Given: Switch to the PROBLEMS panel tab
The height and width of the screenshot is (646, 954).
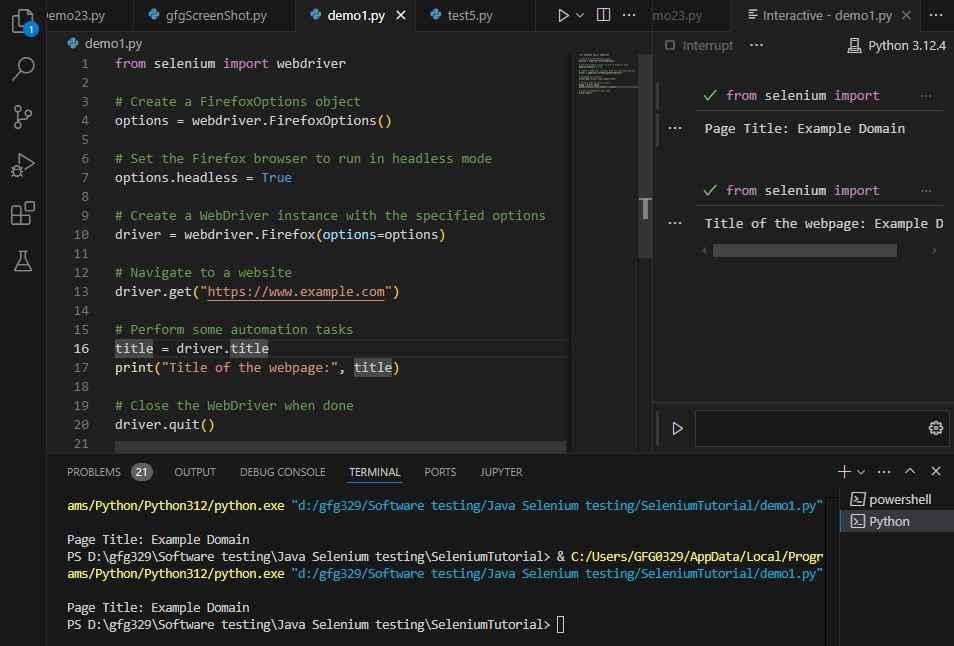Looking at the screenshot, I should 94,472.
